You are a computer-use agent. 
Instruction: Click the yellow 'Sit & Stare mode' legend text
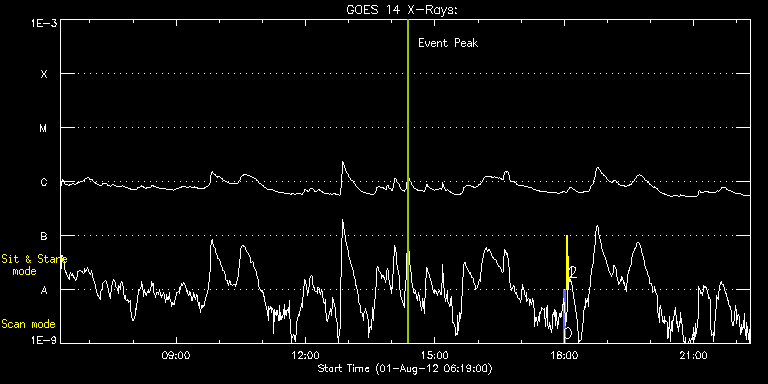34,265
